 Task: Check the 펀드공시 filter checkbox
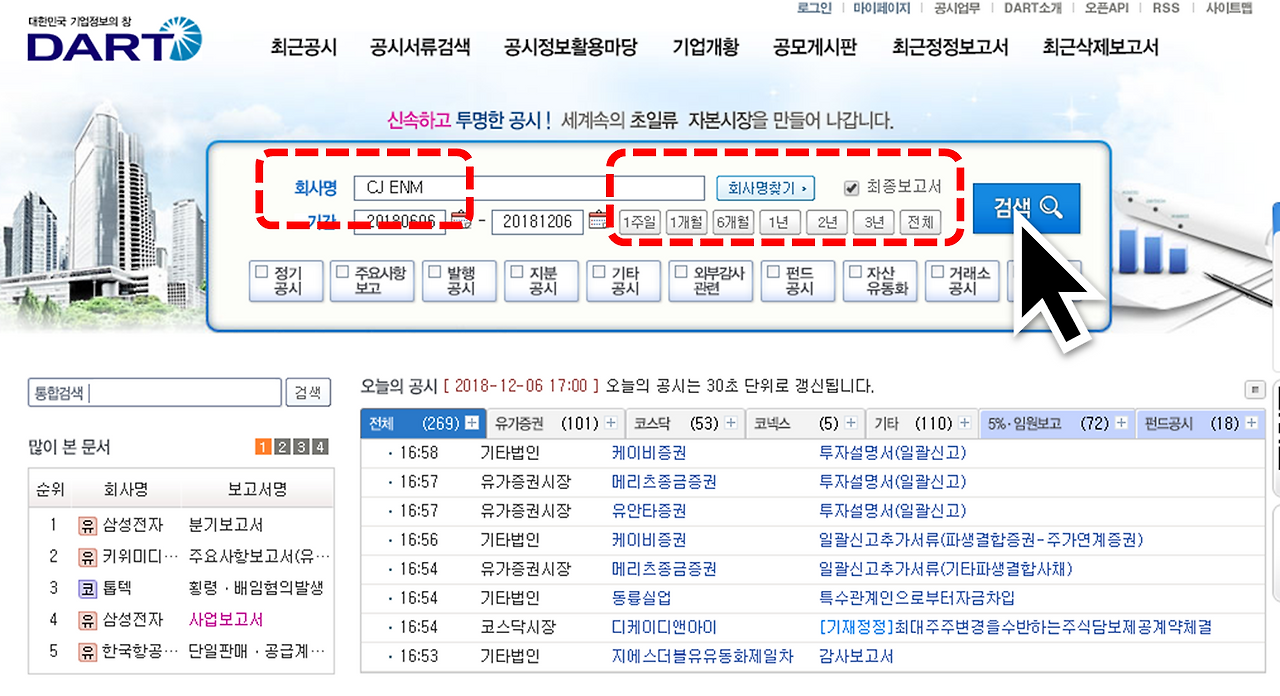coord(772,271)
